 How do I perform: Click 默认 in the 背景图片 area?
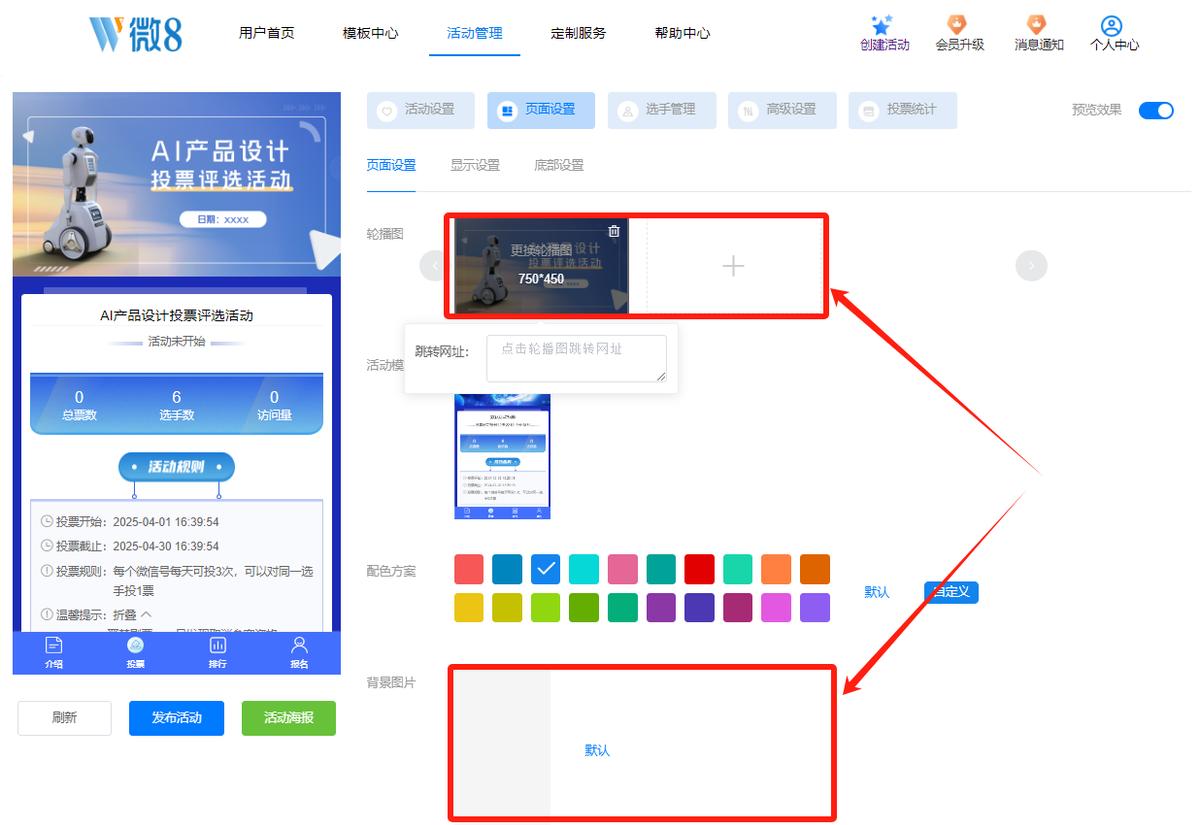597,750
